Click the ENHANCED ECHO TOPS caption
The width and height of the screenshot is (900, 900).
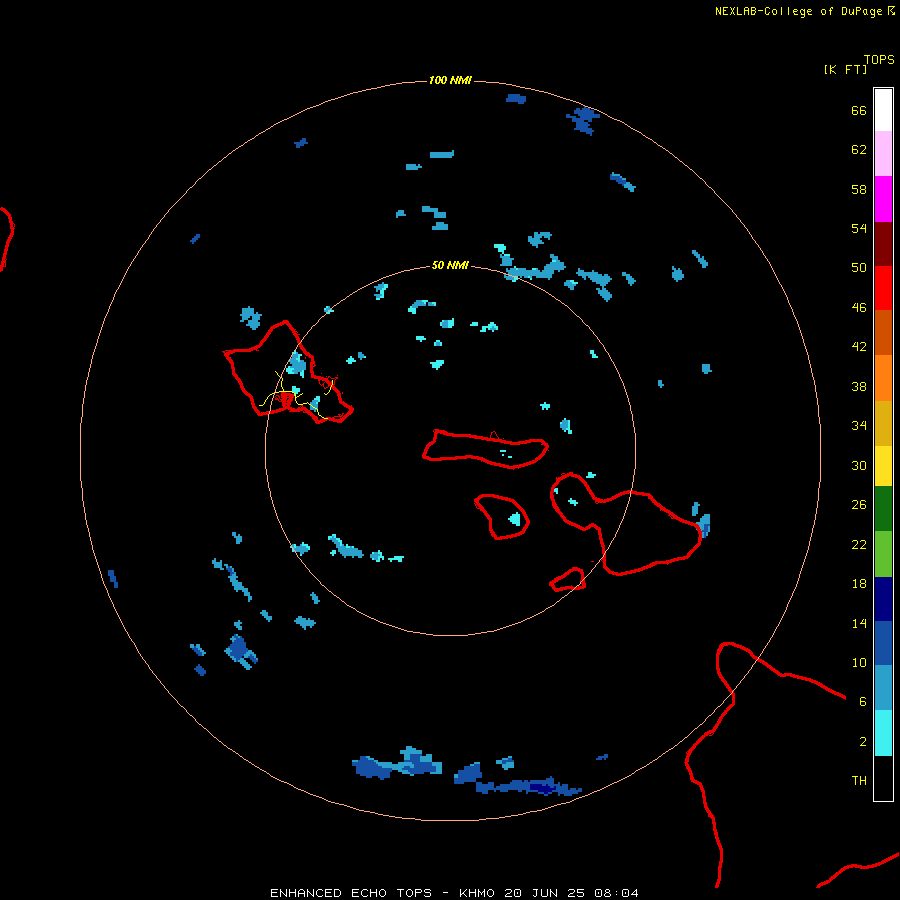(x=351, y=893)
